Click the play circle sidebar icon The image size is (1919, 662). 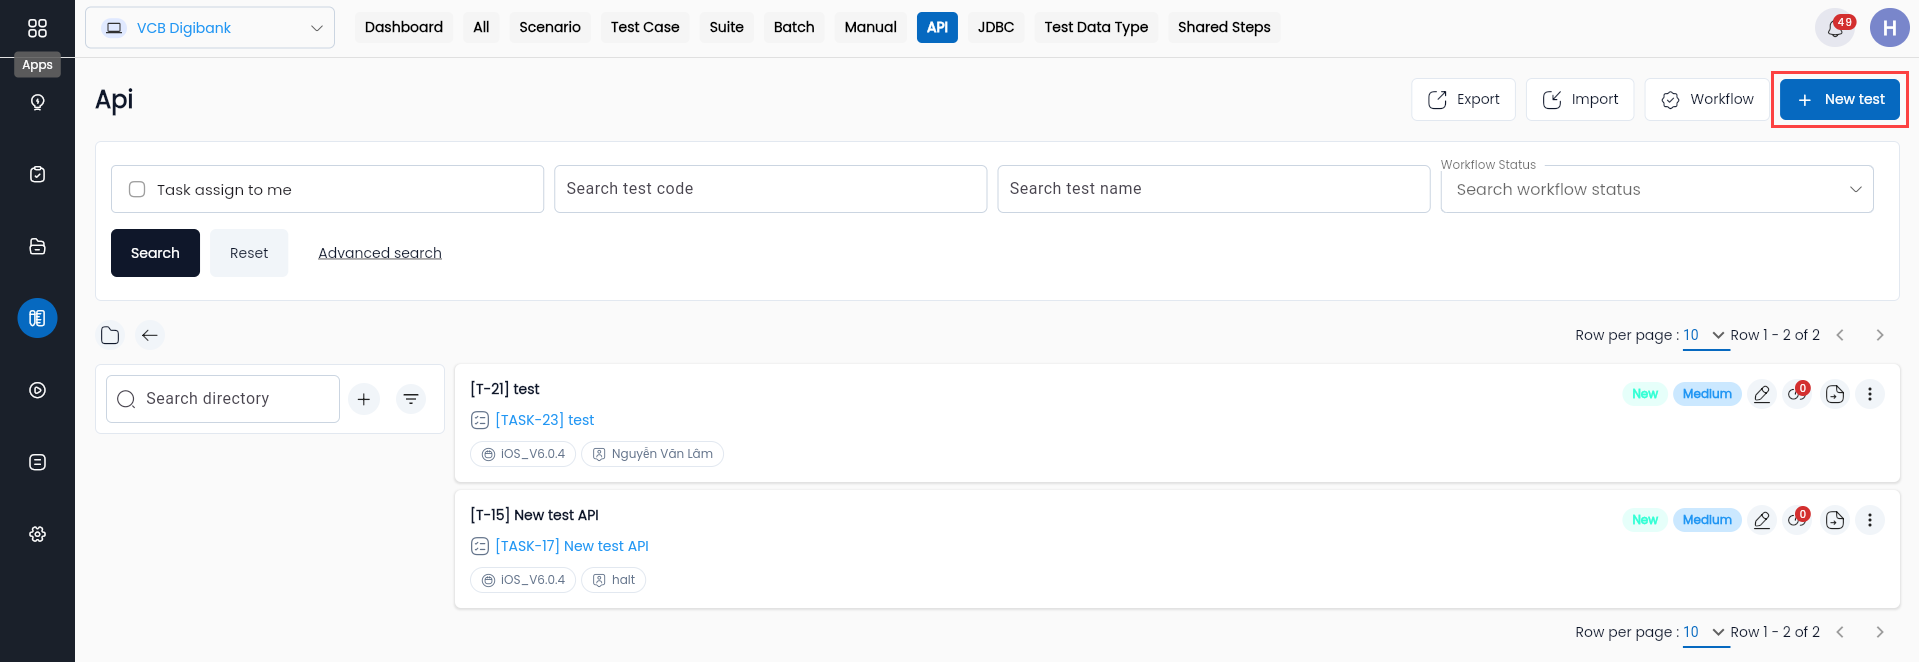click(x=37, y=390)
